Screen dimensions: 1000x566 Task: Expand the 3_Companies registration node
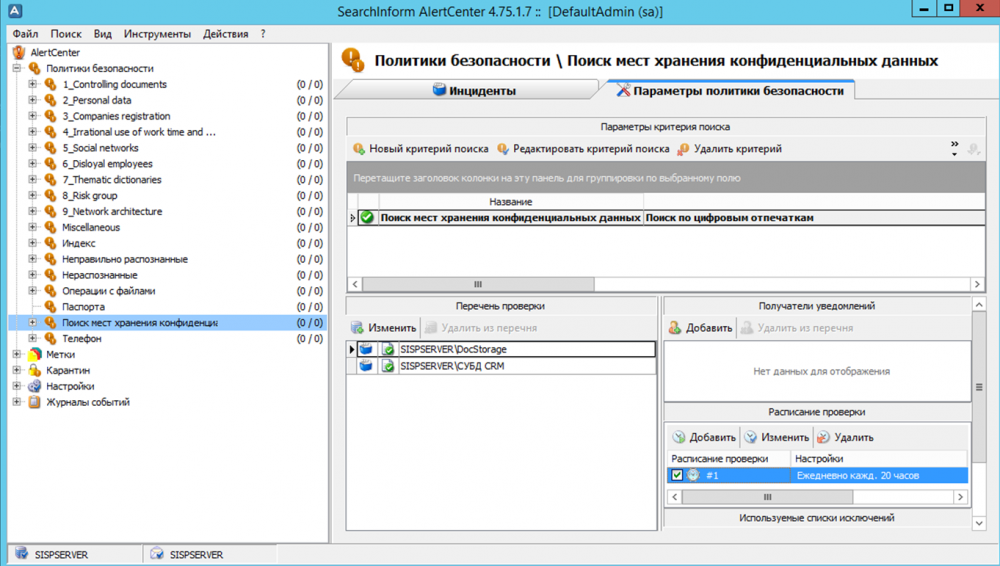pyautogui.click(x=33, y=116)
